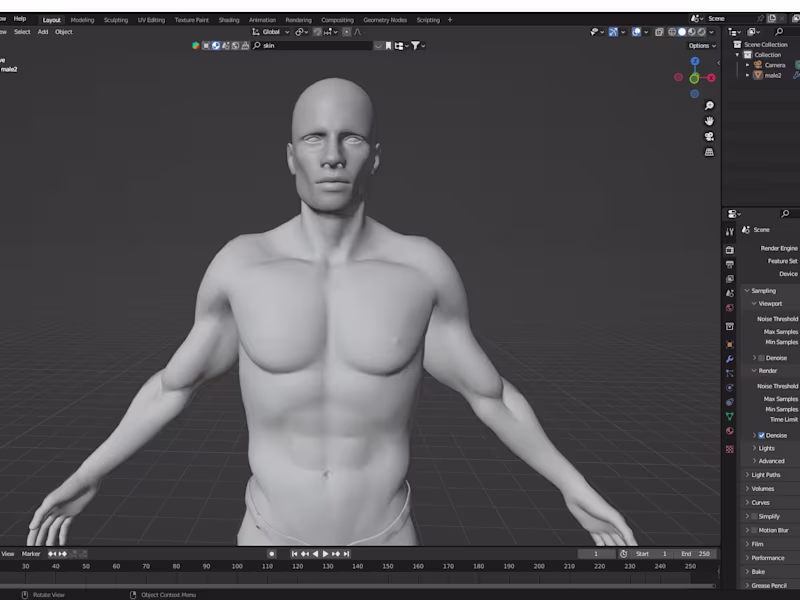The width and height of the screenshot is (800, 600).
Task: Switch to the UV Editing workspace tab
Action: pos(151,20)
